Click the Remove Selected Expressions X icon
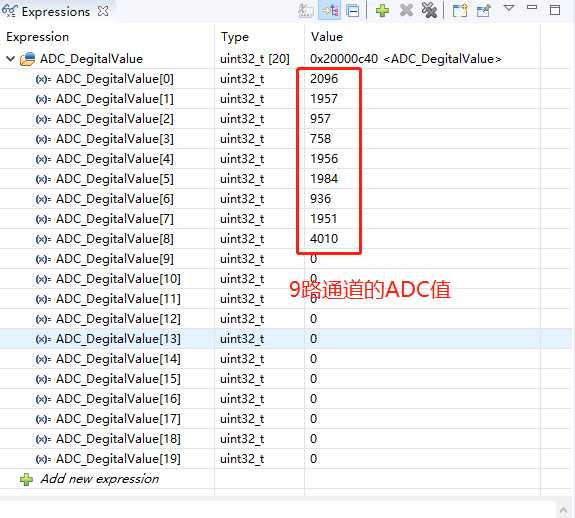Viewport: 575px width, 518px height. 406,10
